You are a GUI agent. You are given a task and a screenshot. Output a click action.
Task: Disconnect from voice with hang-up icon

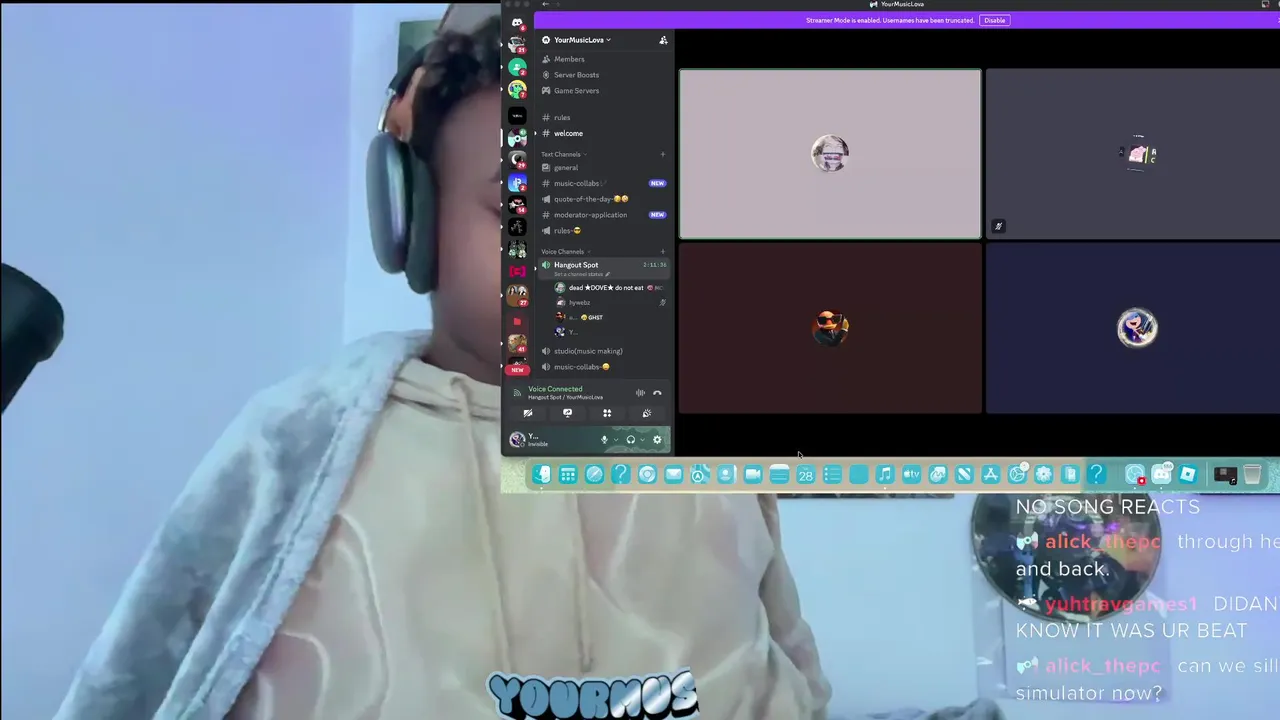point(657,393)
